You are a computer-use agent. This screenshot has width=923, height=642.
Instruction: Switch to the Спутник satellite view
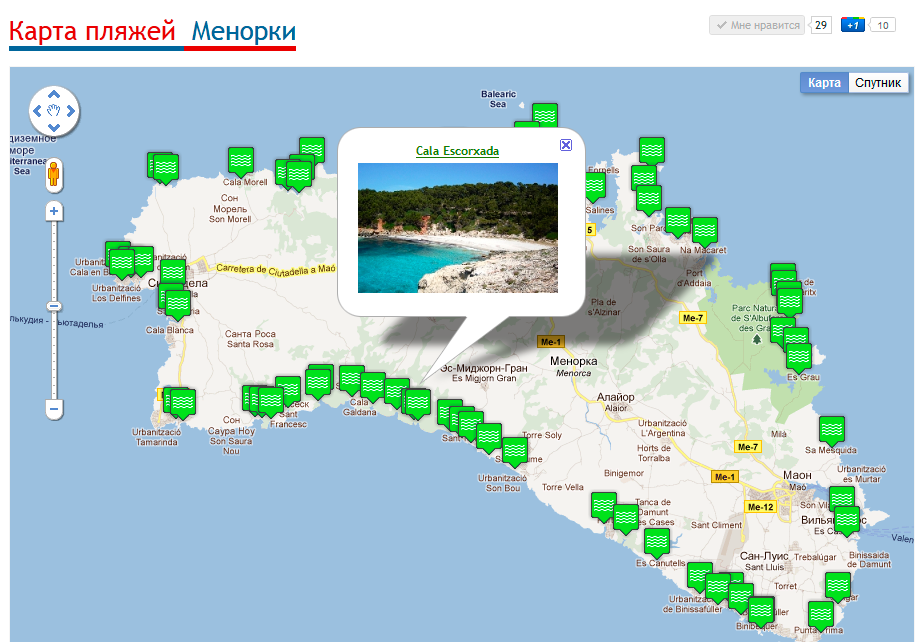click(878, 83)
